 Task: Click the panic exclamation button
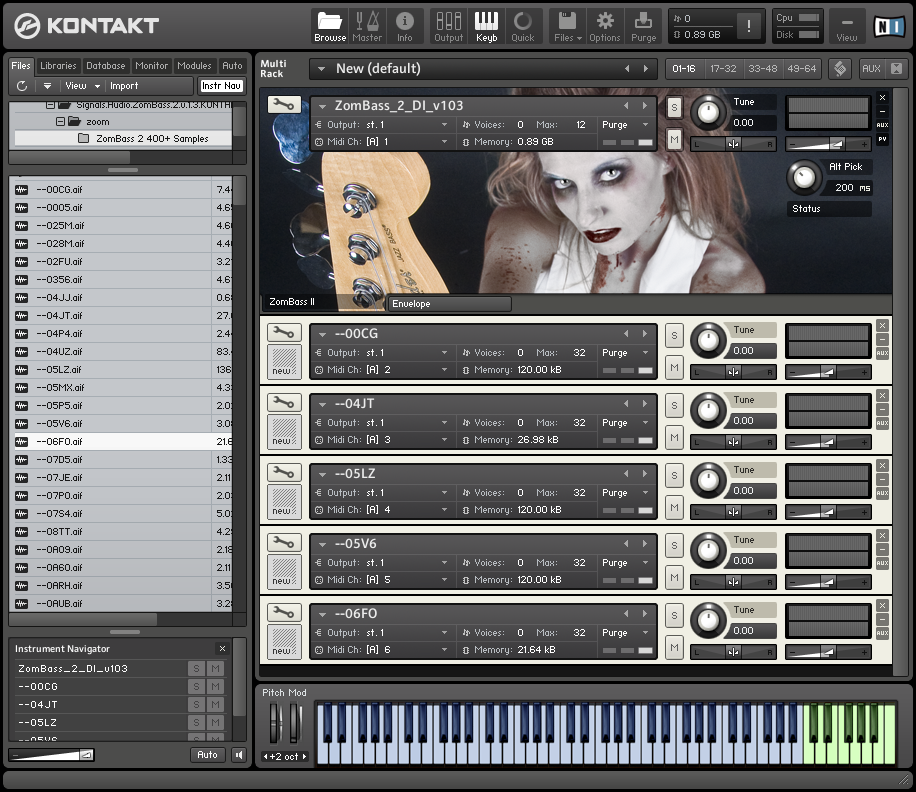[749, 26]
